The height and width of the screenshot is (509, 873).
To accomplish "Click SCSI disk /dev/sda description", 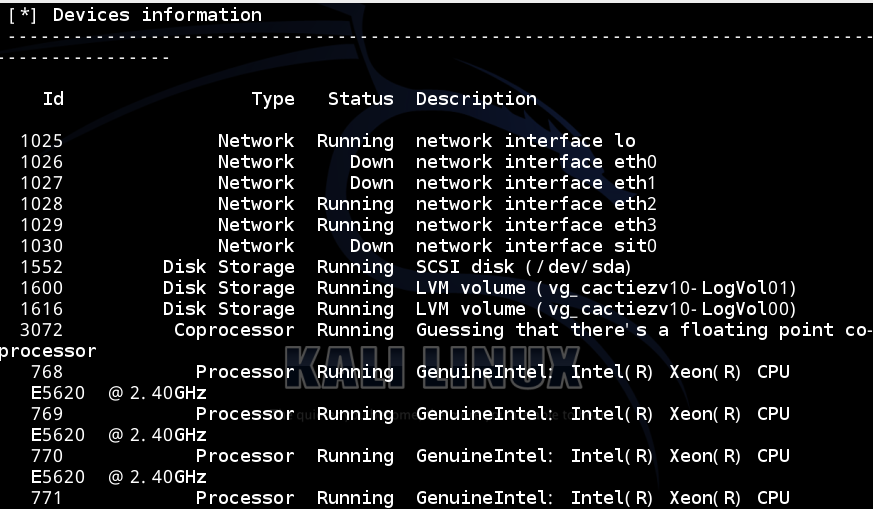I will [x=523, y=267].
